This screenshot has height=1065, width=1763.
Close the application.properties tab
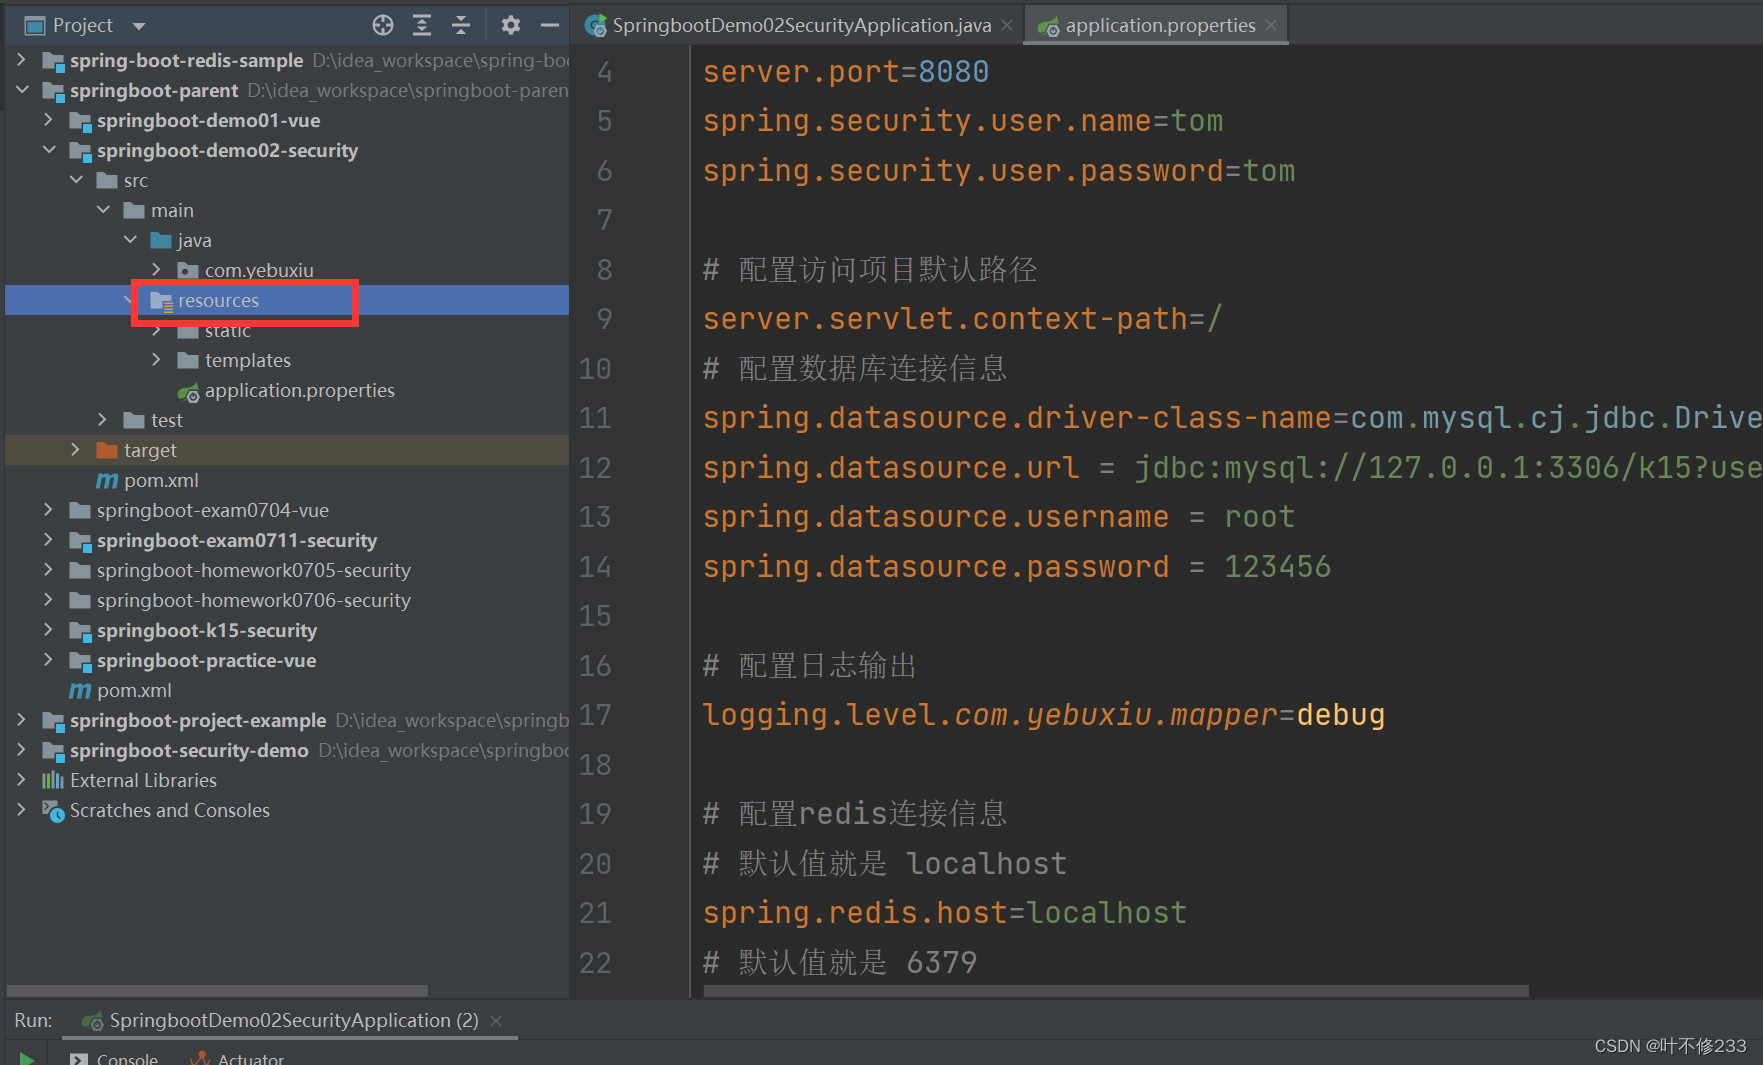pos(1271,25)
